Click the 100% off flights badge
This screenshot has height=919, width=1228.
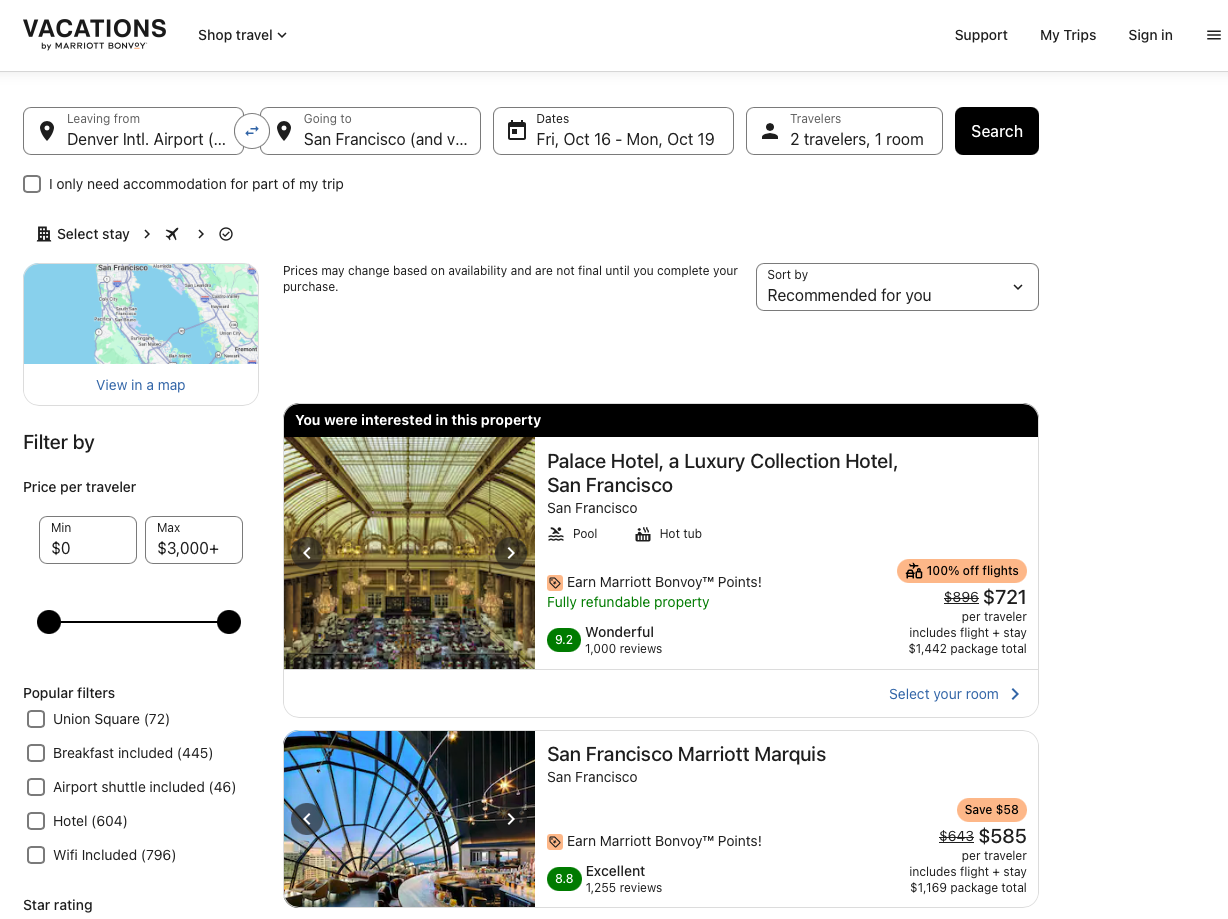(962, 571)
